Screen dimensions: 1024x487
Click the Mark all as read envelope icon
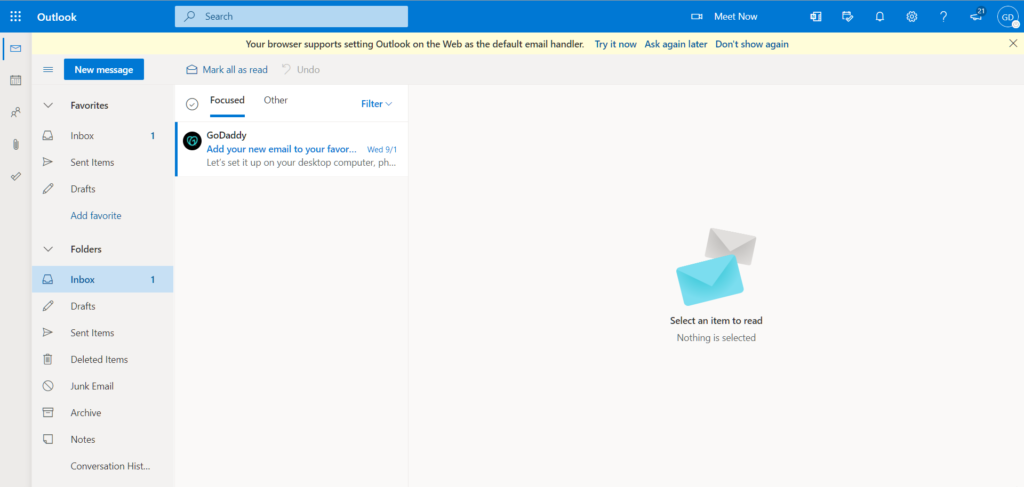pos(192,69)
